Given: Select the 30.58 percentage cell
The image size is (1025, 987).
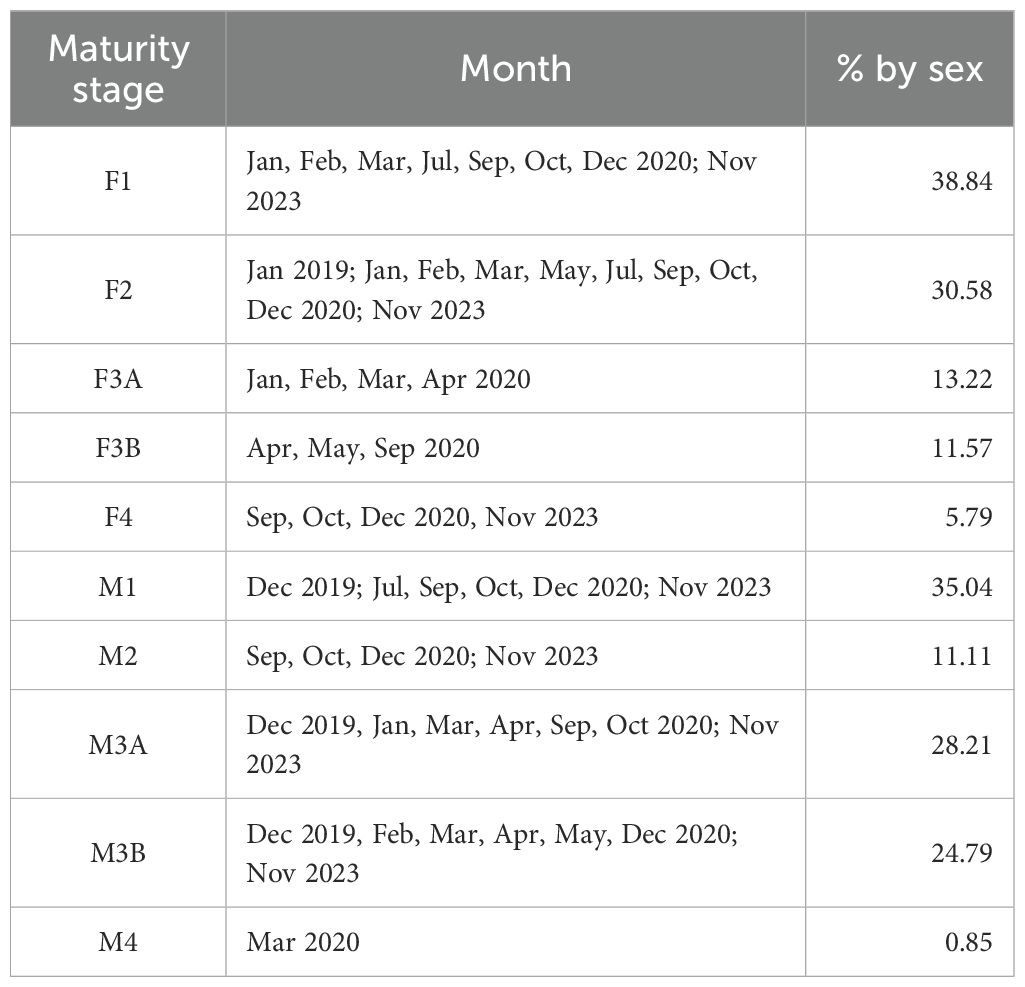Looking at the screenshot, I should 959,290.
